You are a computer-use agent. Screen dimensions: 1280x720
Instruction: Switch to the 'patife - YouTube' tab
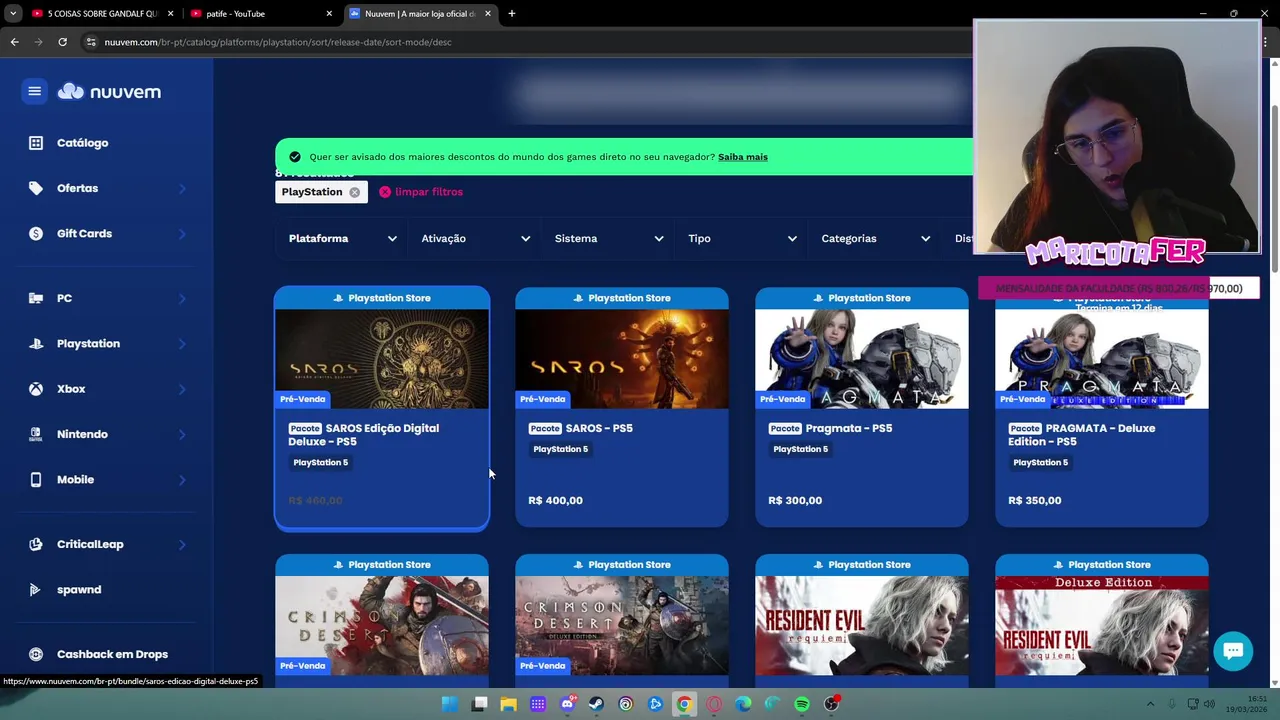[262, 14]
